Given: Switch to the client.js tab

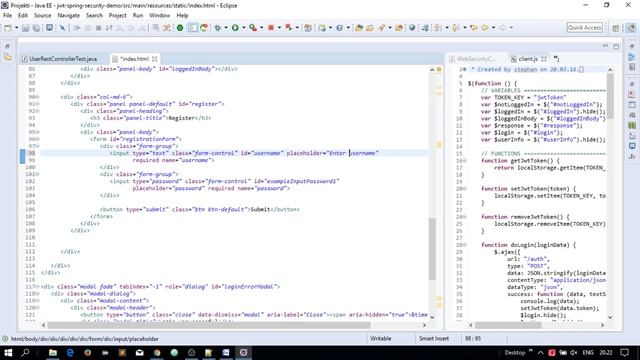Looking at the screenshot, I should pyautogui.click(x=528, y=59).
